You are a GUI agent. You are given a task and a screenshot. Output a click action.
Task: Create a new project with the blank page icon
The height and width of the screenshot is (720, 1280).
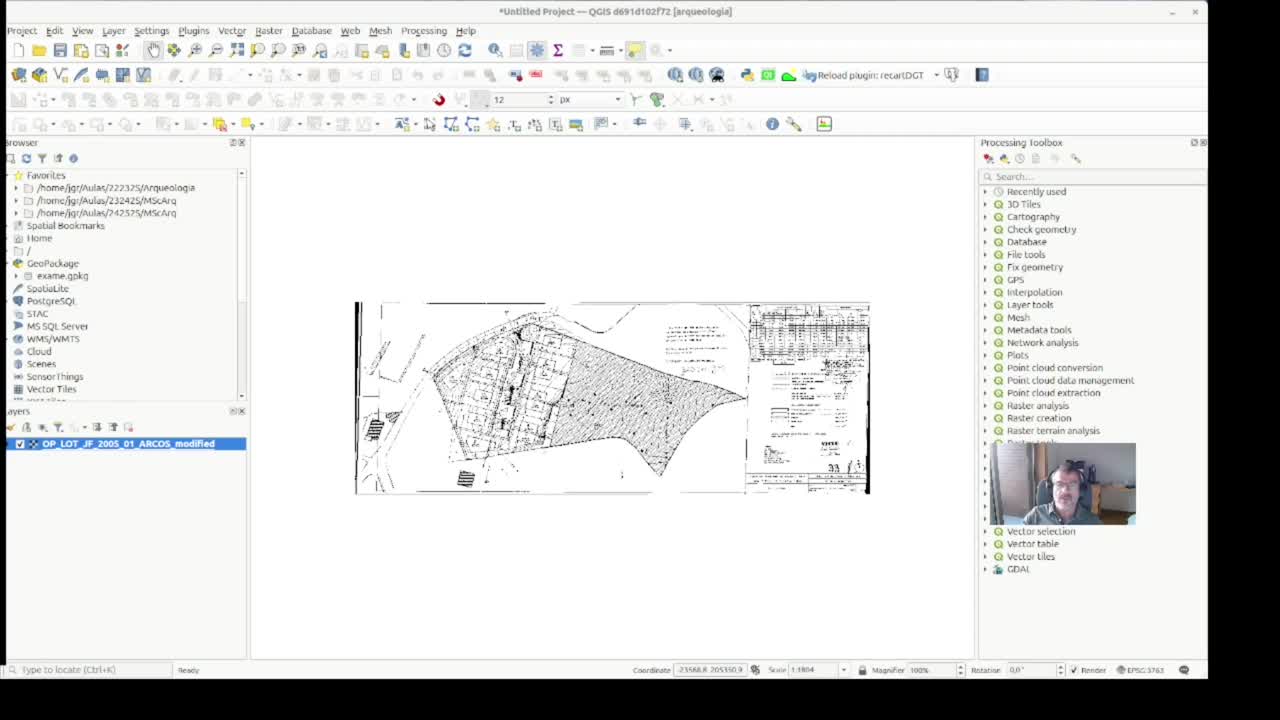pyautogui.click(x=19, y=50)
